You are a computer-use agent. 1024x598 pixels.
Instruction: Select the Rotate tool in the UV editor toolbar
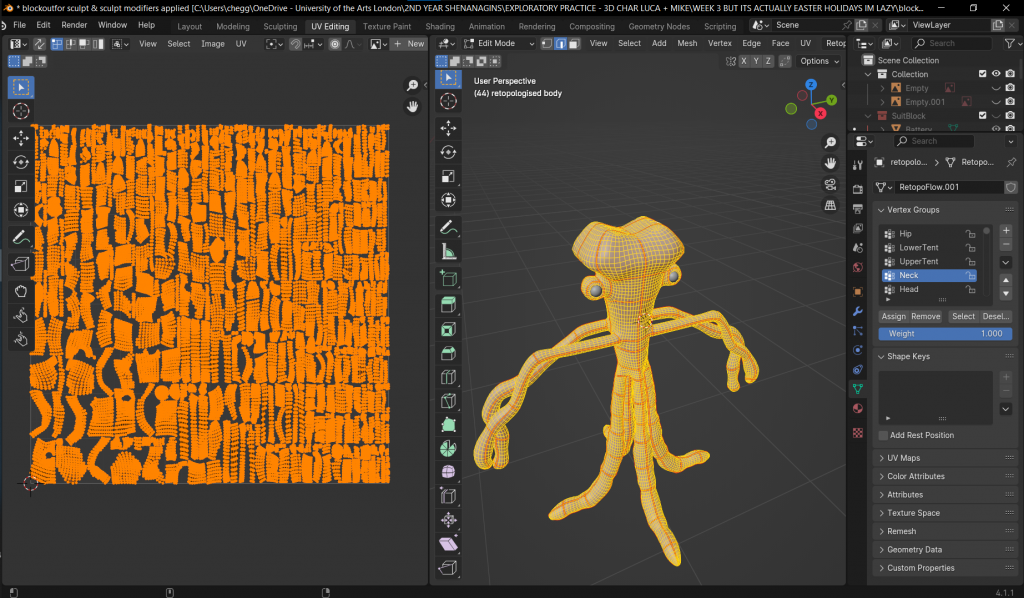point(21,162)
